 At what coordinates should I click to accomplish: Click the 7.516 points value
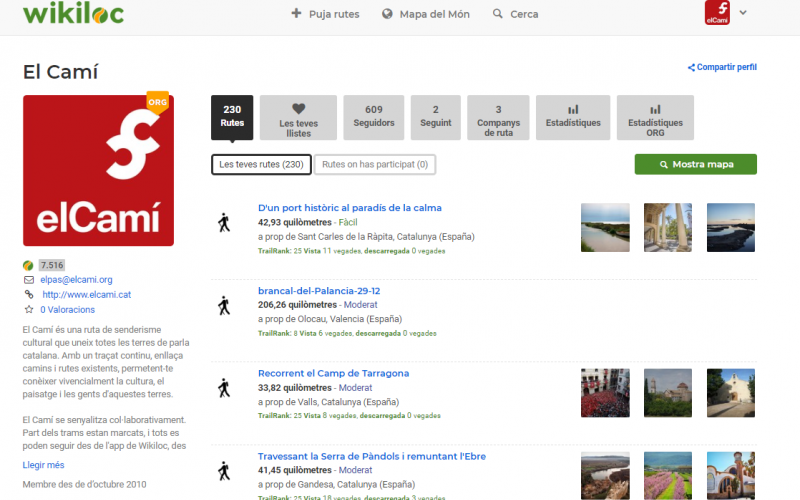[x=52, y=265]
